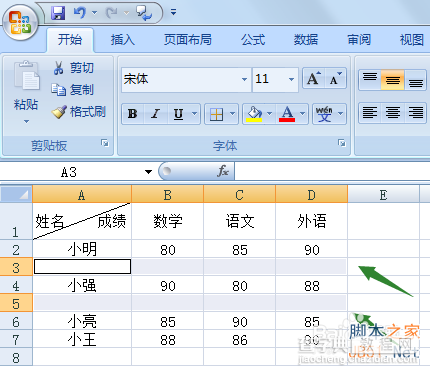The height and width of the screenshot is (366, 430).
Task: Click the Select All corner triangle
Action: point(17,194)
